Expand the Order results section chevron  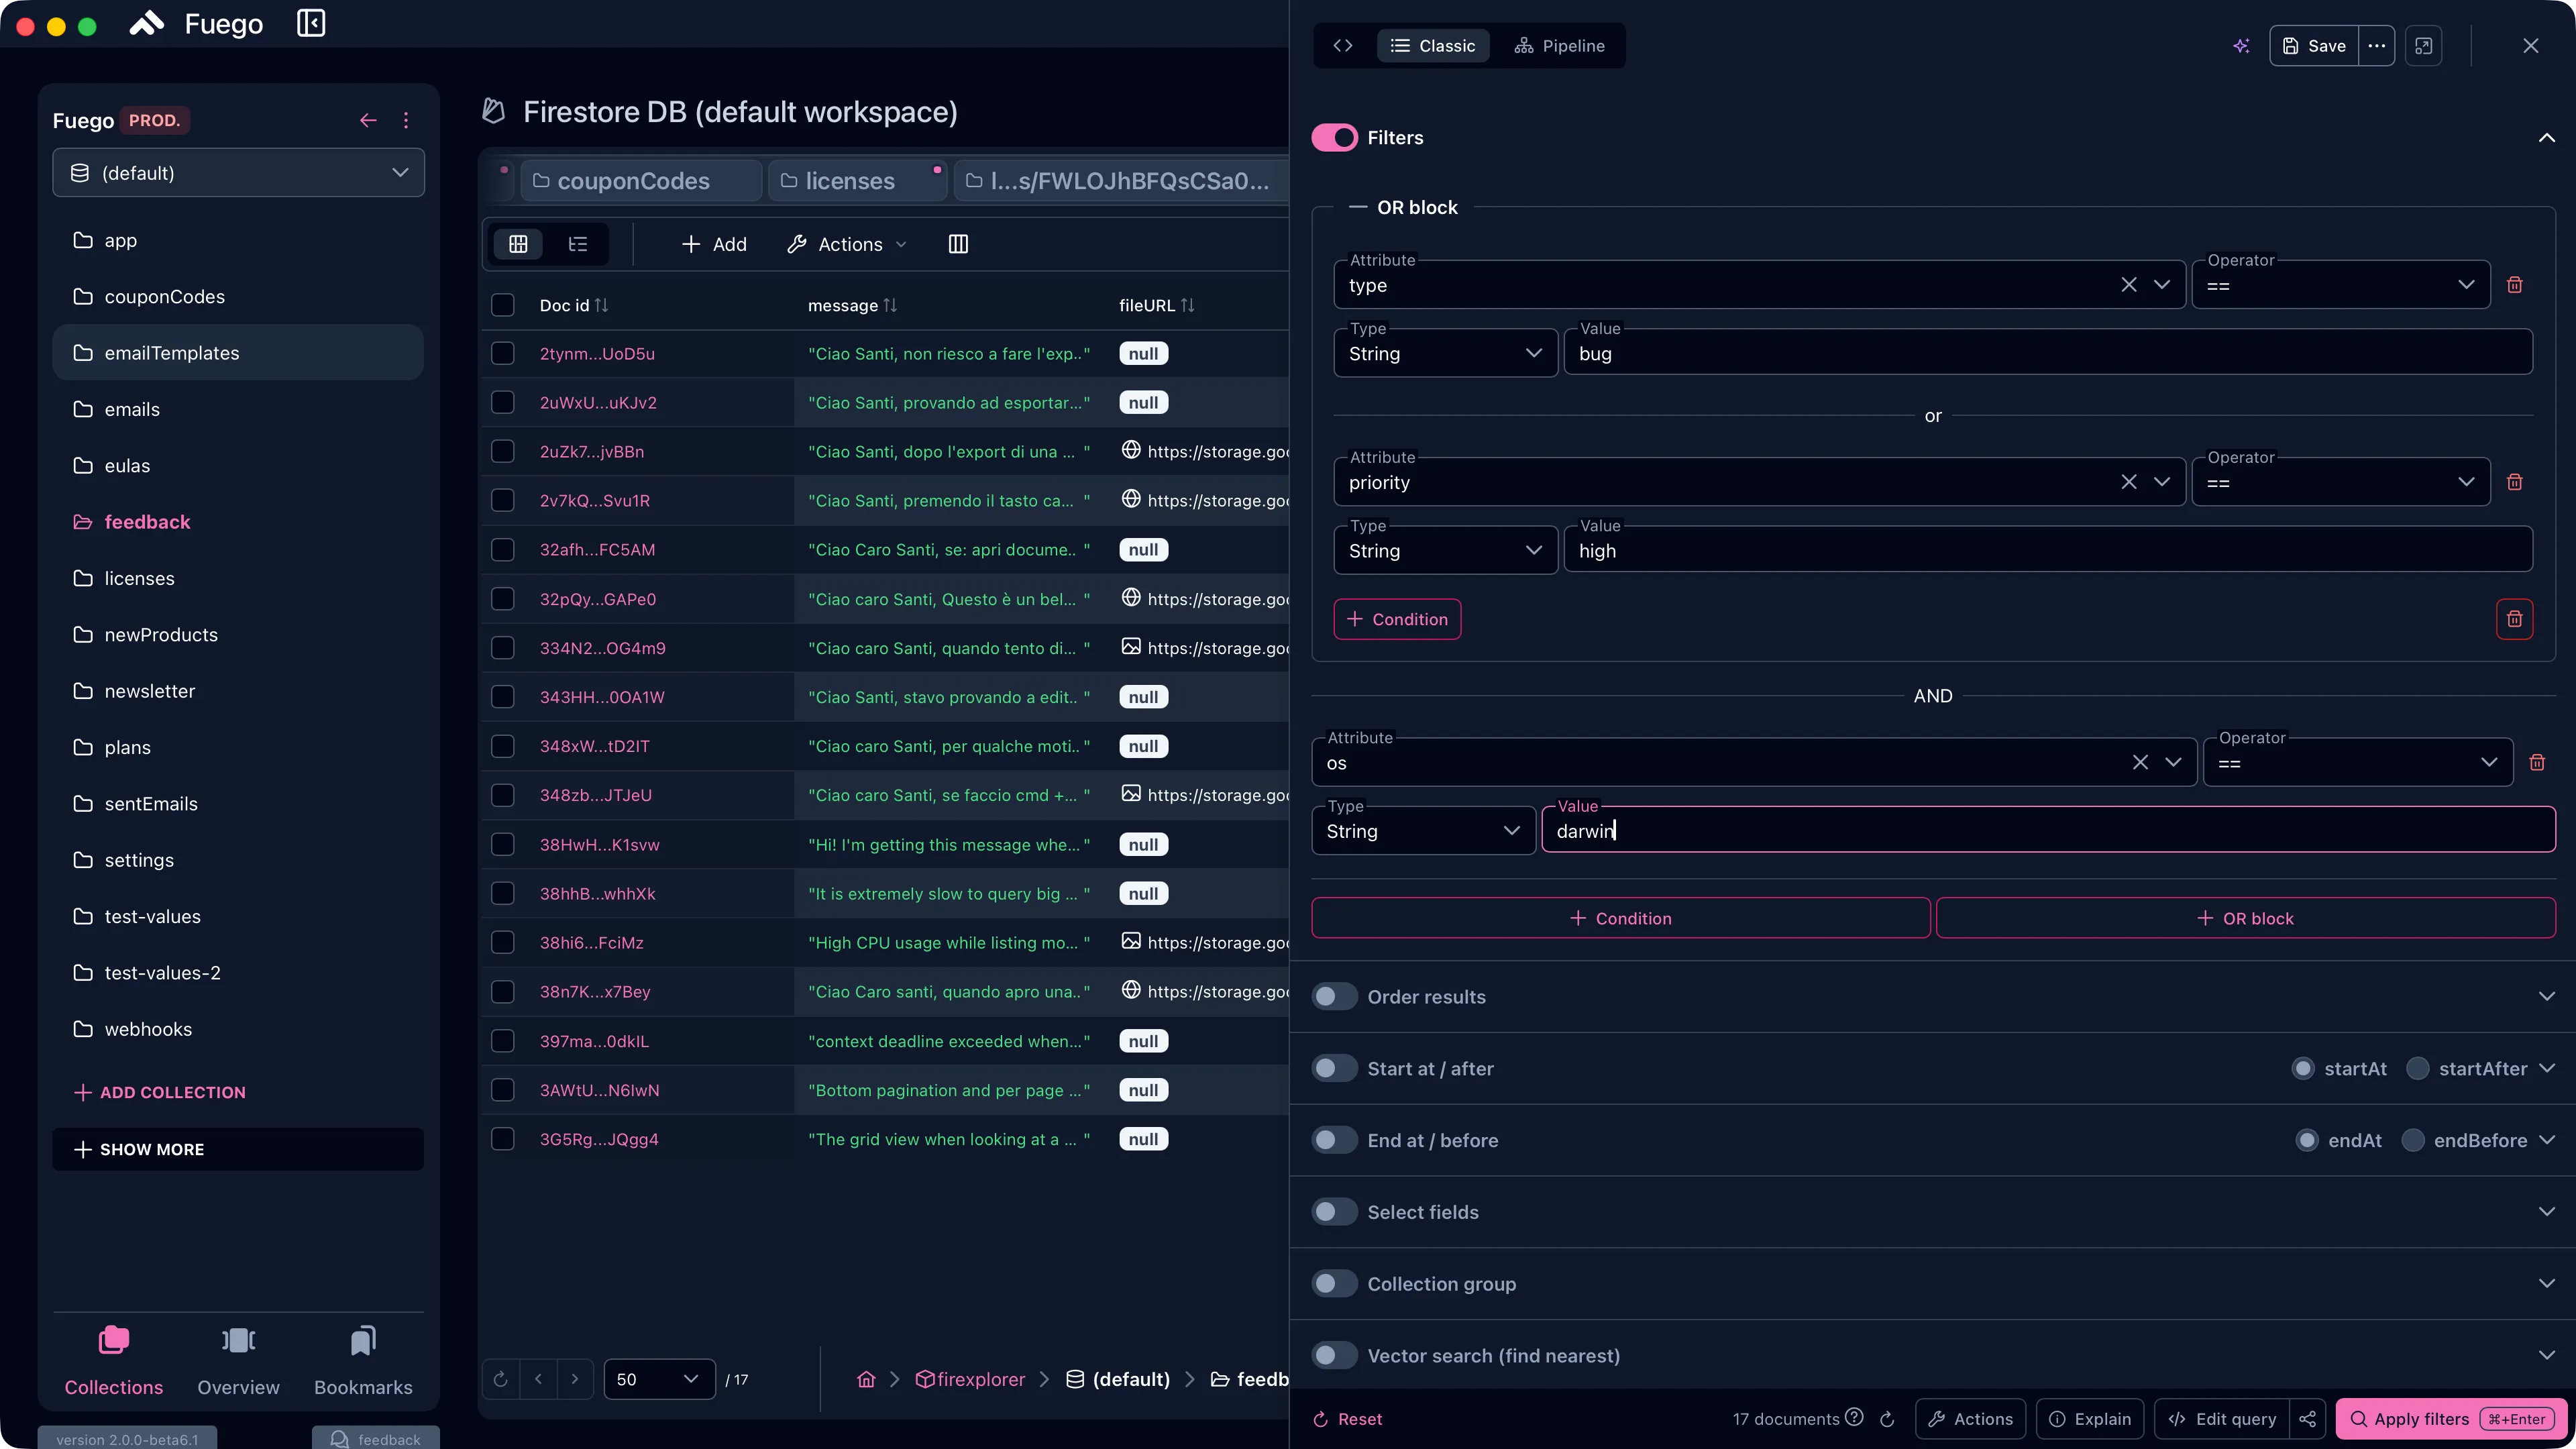tap(2546, 996)
